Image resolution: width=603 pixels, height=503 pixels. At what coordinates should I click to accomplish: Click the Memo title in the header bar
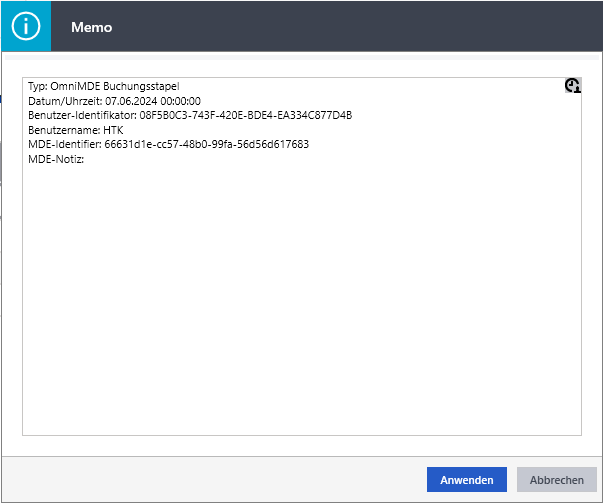pyautogui.click(x=92, y=27)
